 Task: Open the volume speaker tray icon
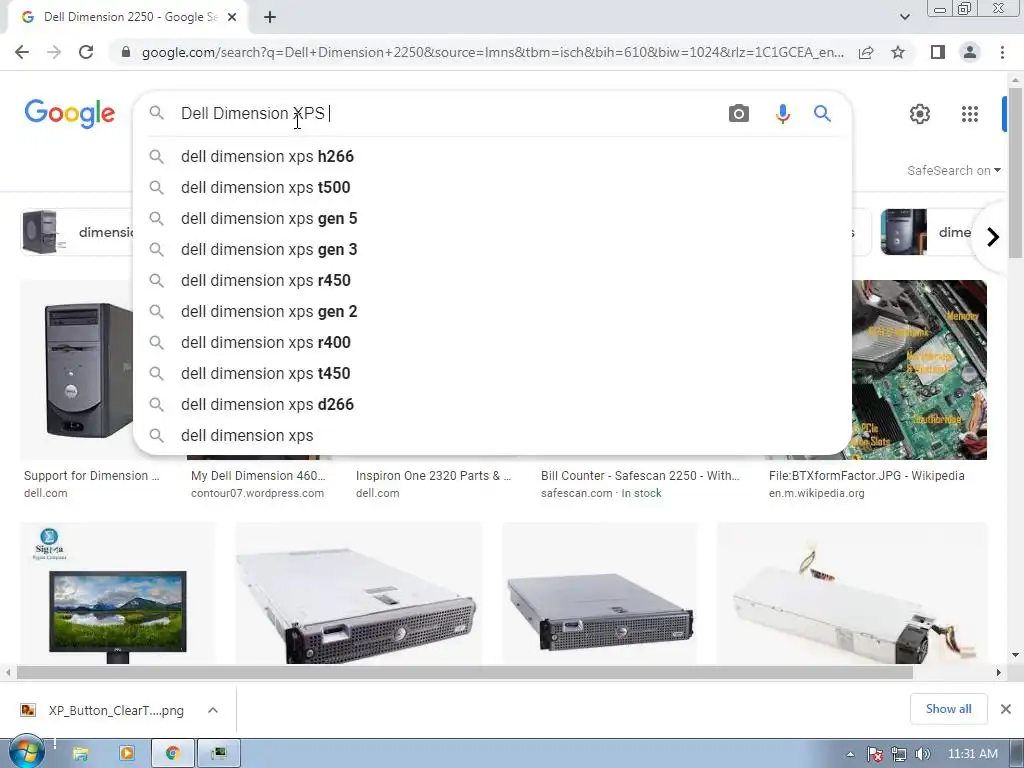pyautogui.click(x=922, y=754)
